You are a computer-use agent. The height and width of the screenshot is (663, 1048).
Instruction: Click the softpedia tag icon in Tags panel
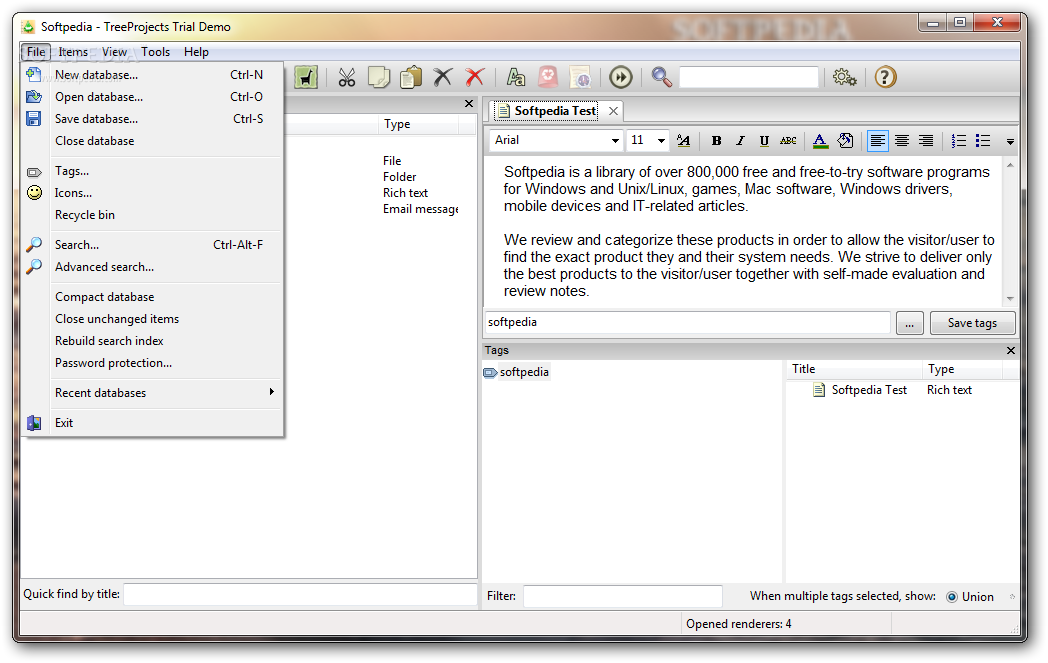(491, 372)
